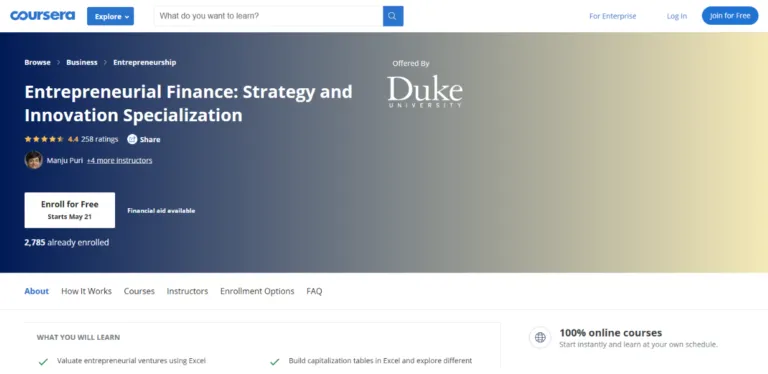Click the globe icon beside 100% online courses
This screenshot has height=374, width=768.
pyautogui.click(x=540, y=337)
